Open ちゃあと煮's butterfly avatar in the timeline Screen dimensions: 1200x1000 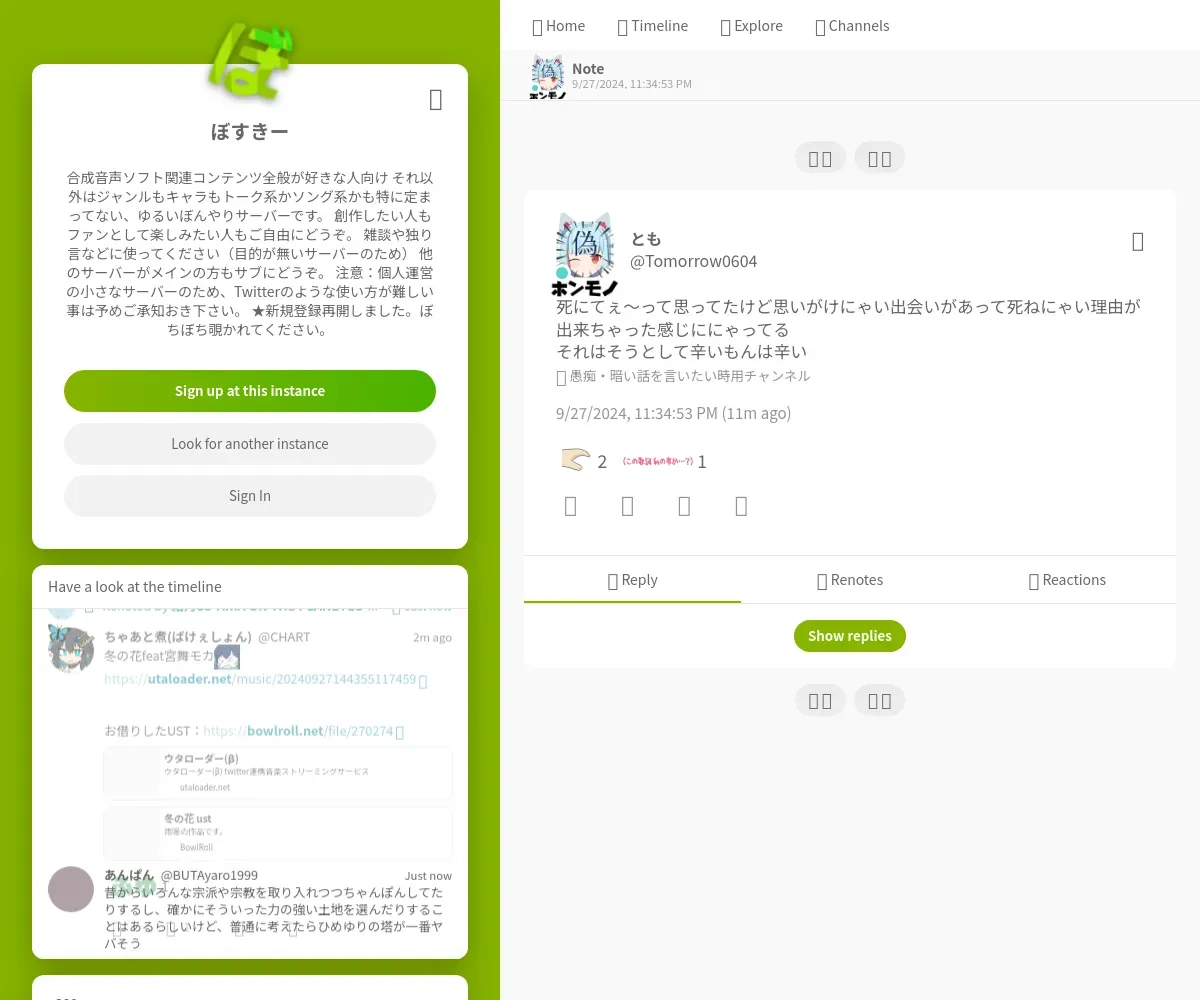[71, 649]
